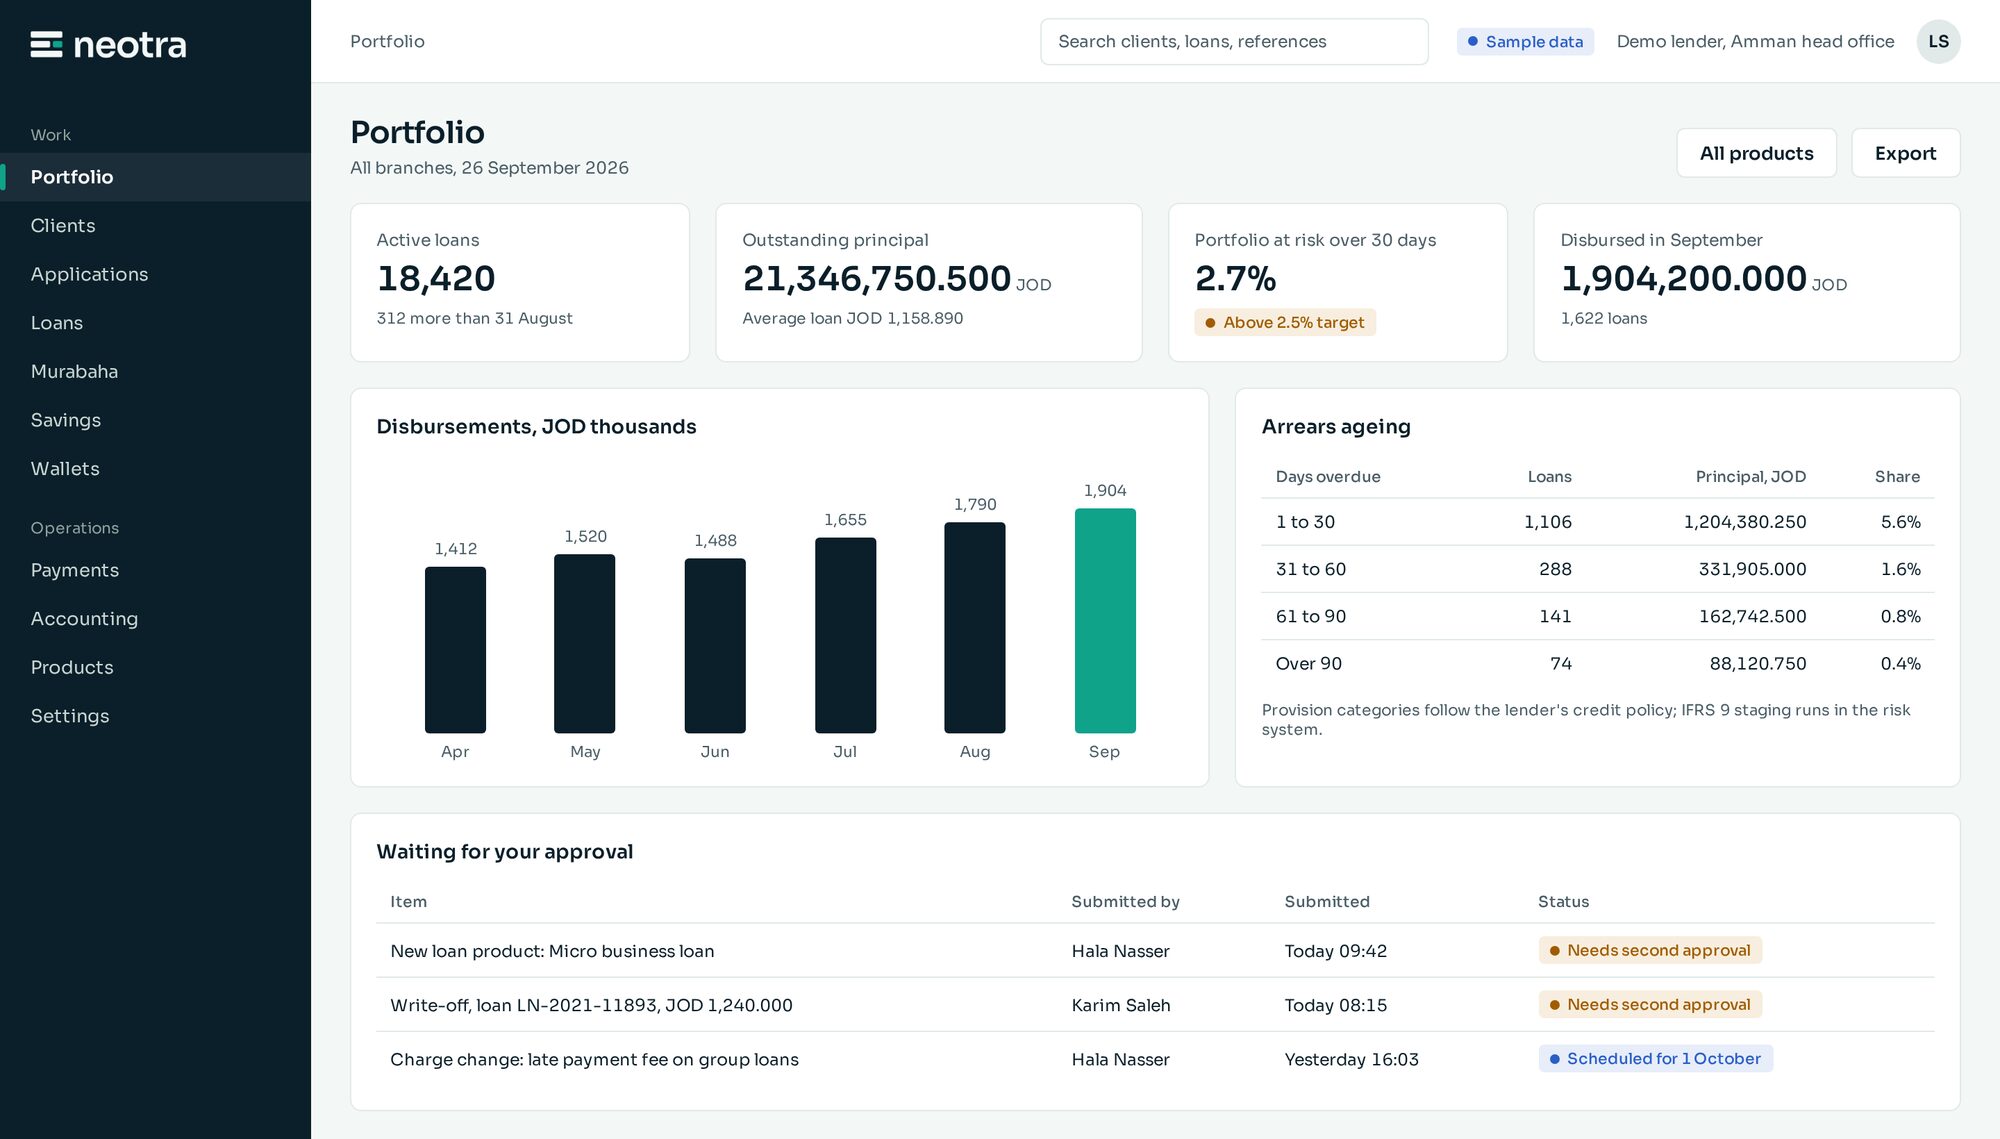Viewport: 2000px width, 1139px height.
Task: Click the Portfolio breadcrumb in the header
Action: pos(387,41)
